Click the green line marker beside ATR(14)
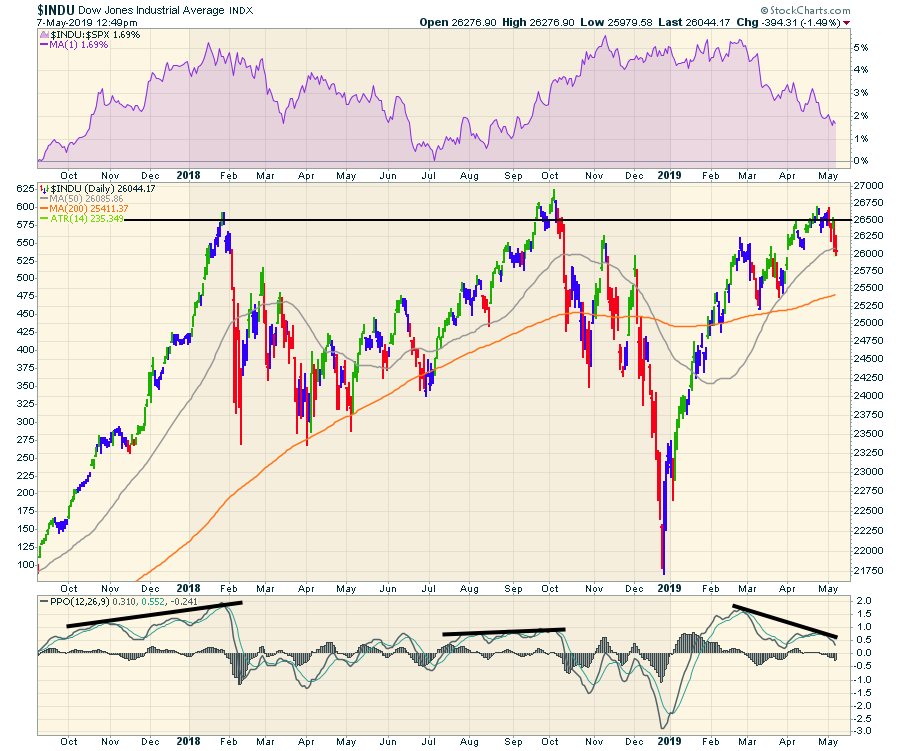 (44, 218)
